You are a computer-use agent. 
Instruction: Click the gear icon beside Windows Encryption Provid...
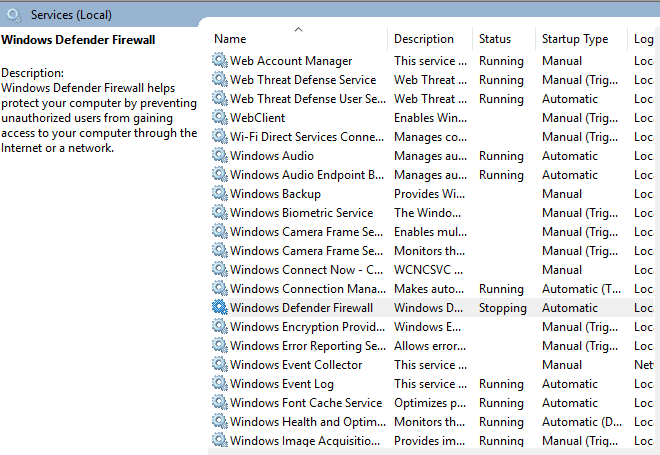(x=220, y=326)
